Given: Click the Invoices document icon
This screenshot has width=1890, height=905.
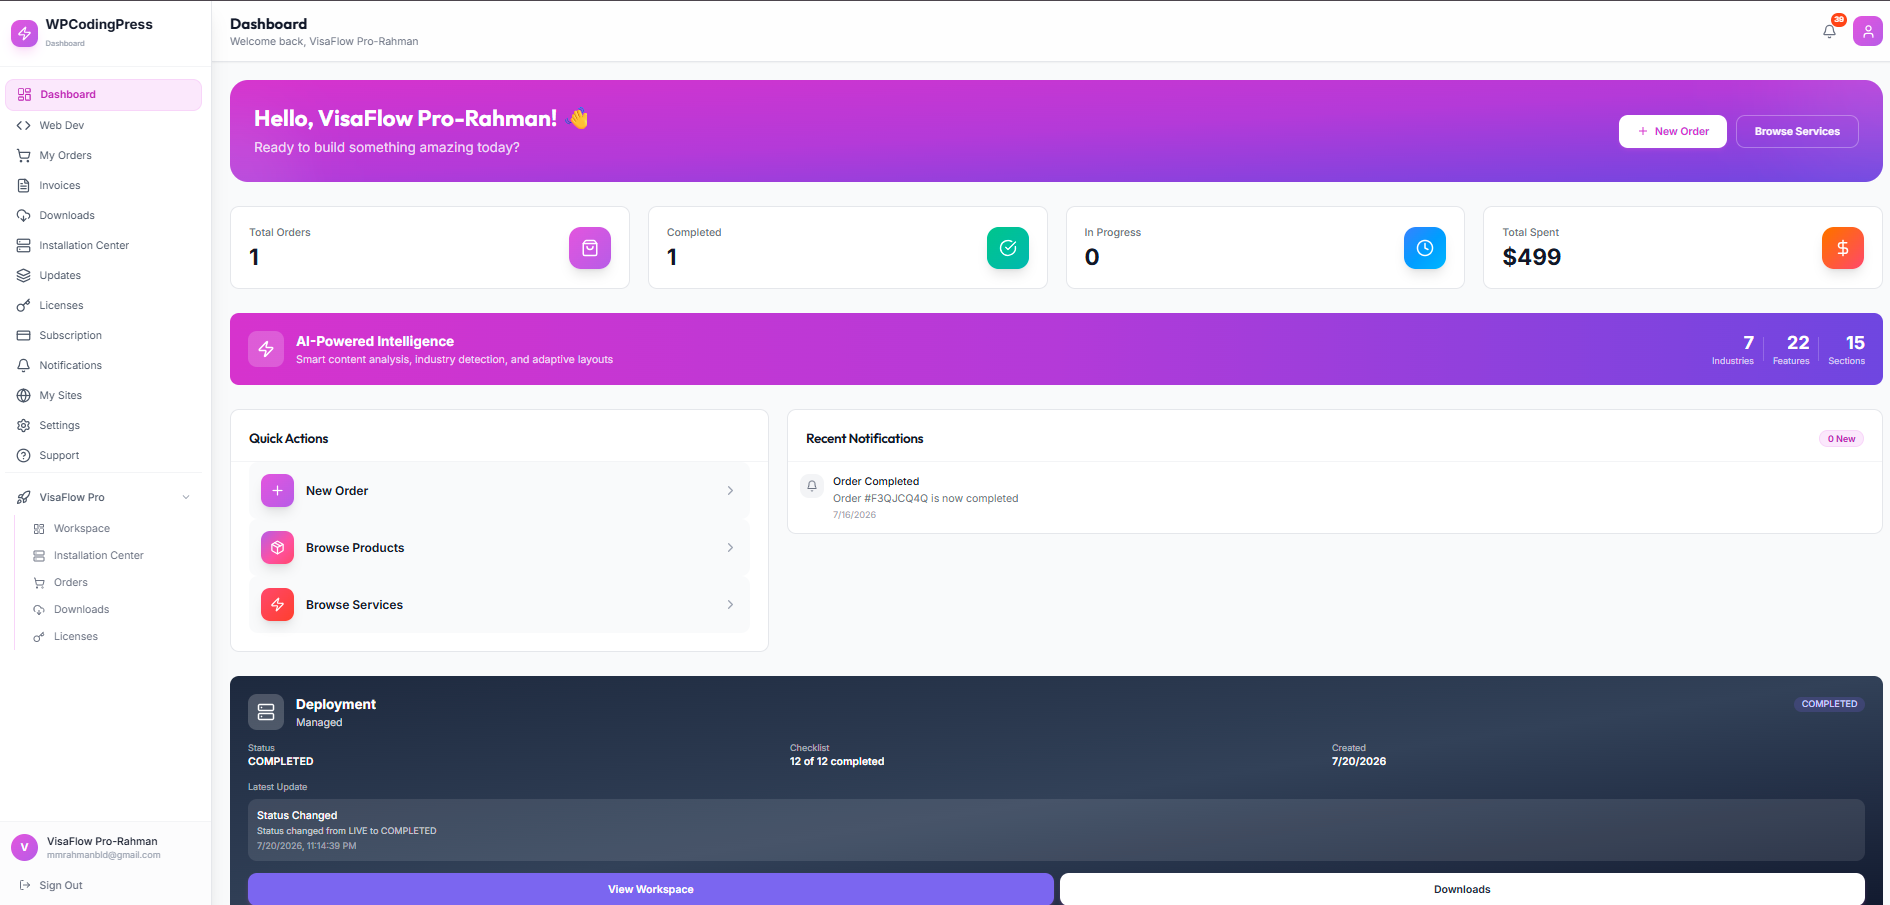Looking at the screenshot, I should click(x=24, y=186).
